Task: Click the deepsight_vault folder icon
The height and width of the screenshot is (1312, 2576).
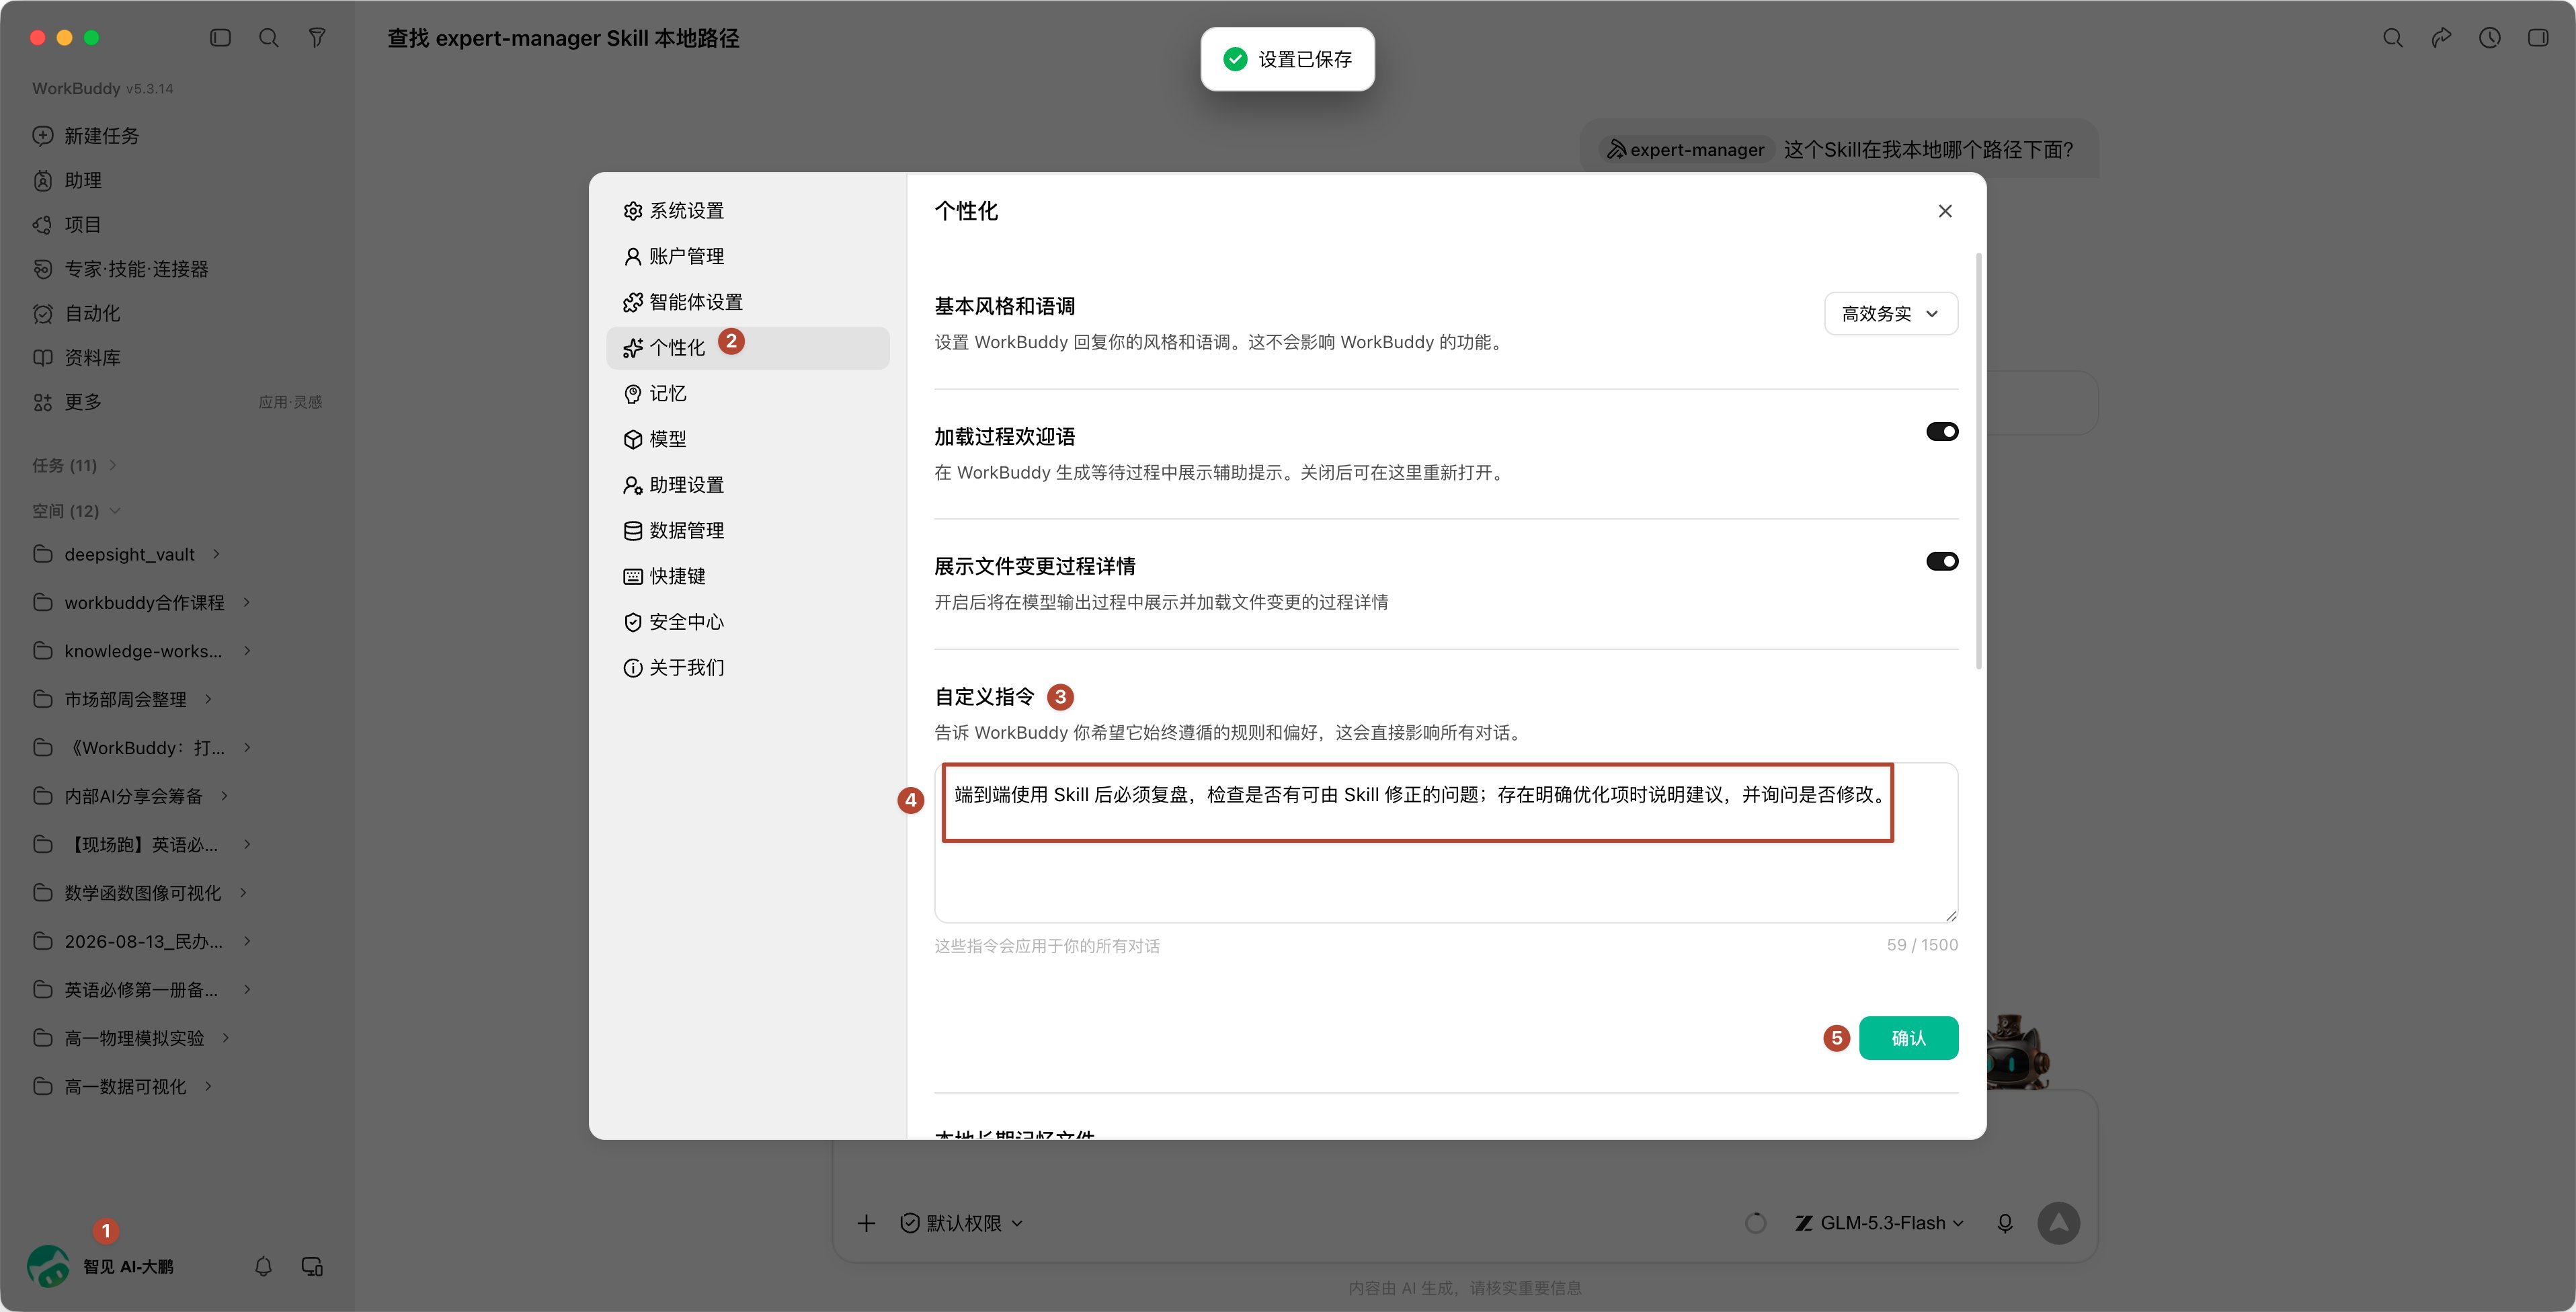Action: pyautogui.click(x=43, y=554)
